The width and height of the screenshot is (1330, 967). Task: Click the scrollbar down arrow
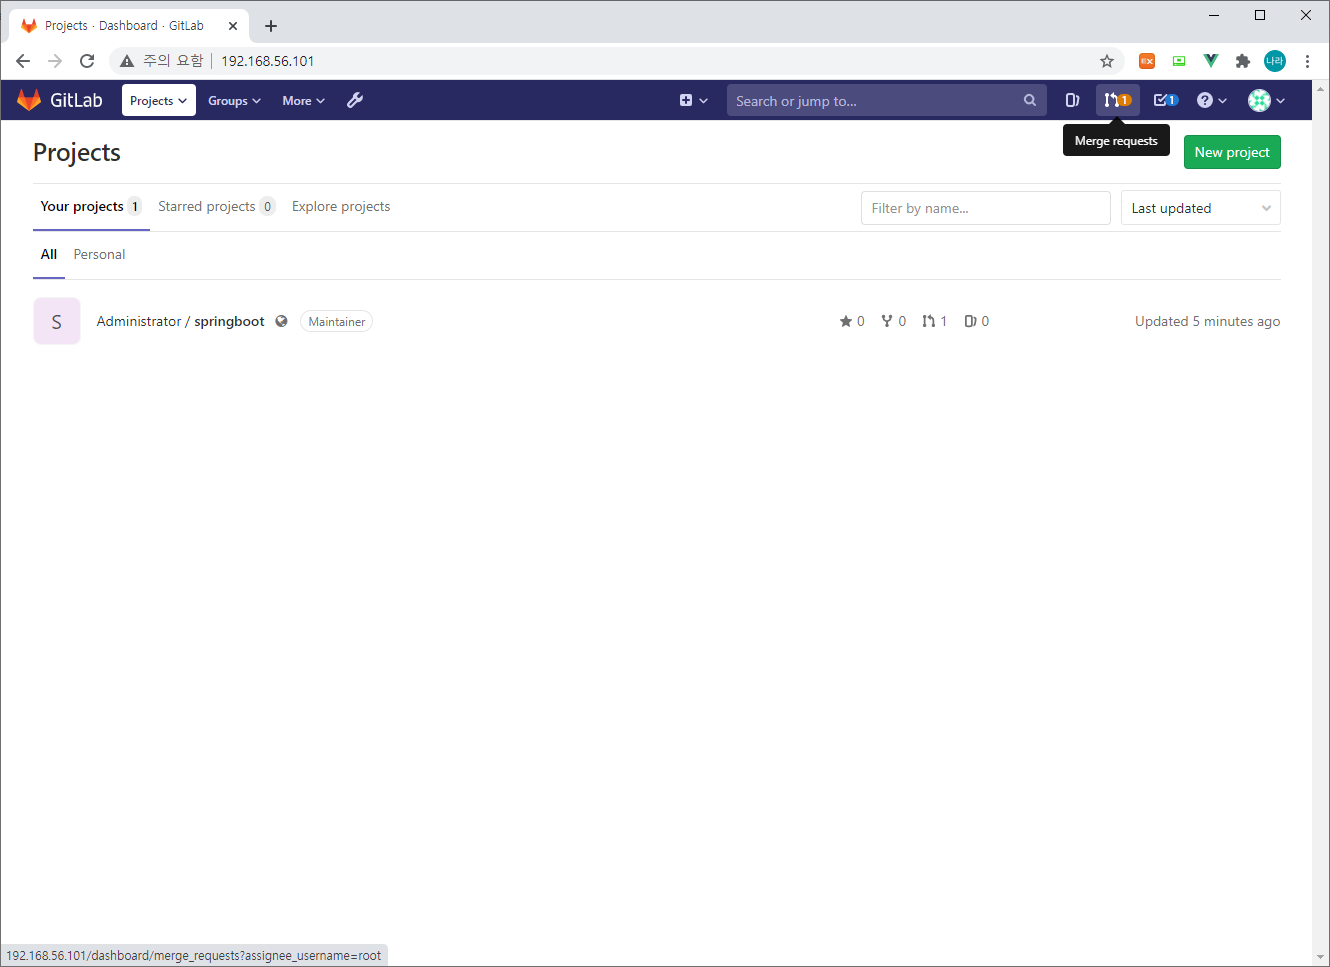1321,957
